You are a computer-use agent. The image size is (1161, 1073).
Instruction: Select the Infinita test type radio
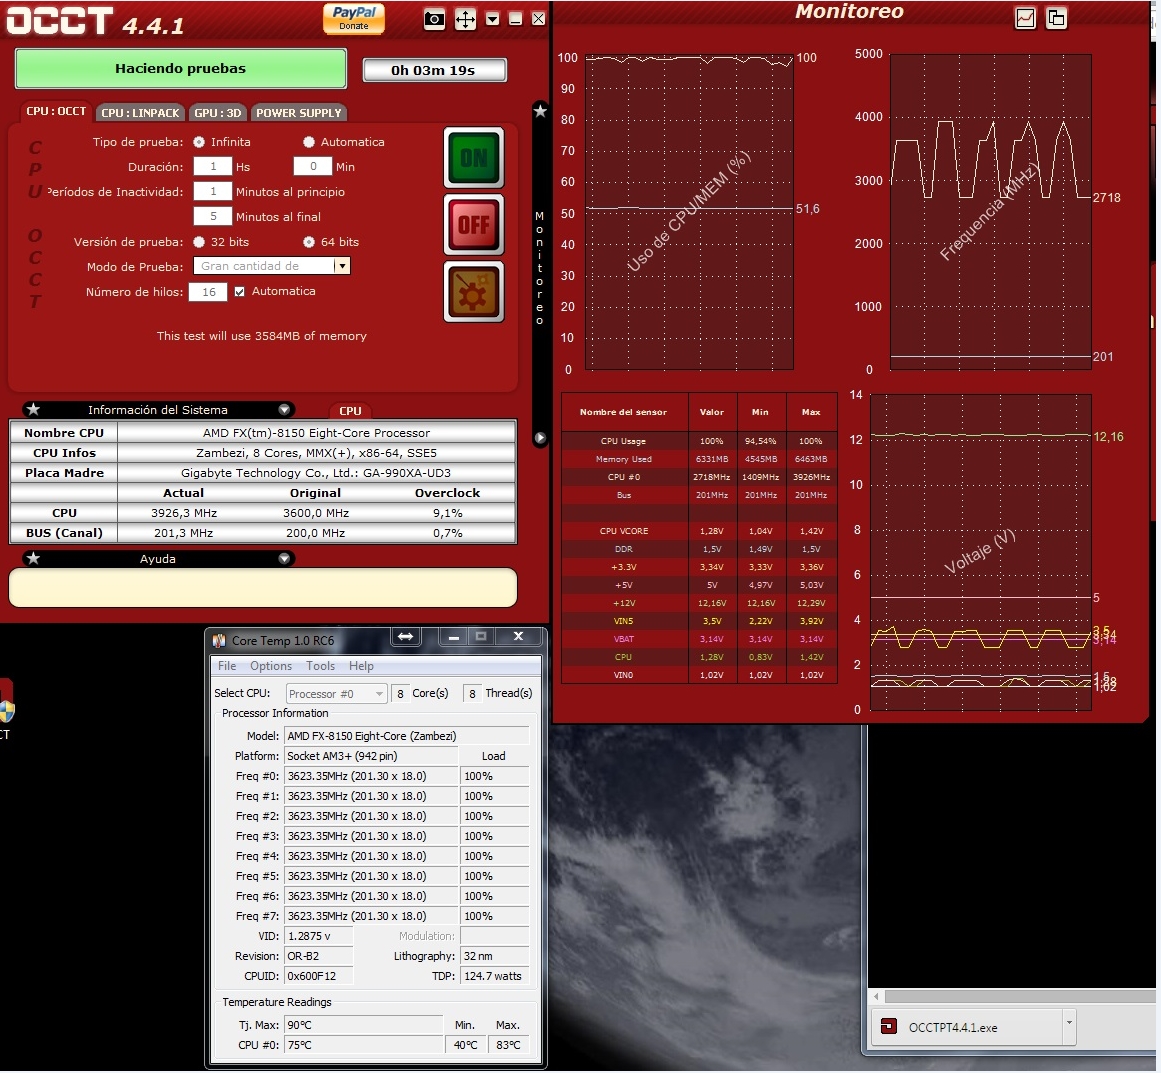click(x=199, y=142)
